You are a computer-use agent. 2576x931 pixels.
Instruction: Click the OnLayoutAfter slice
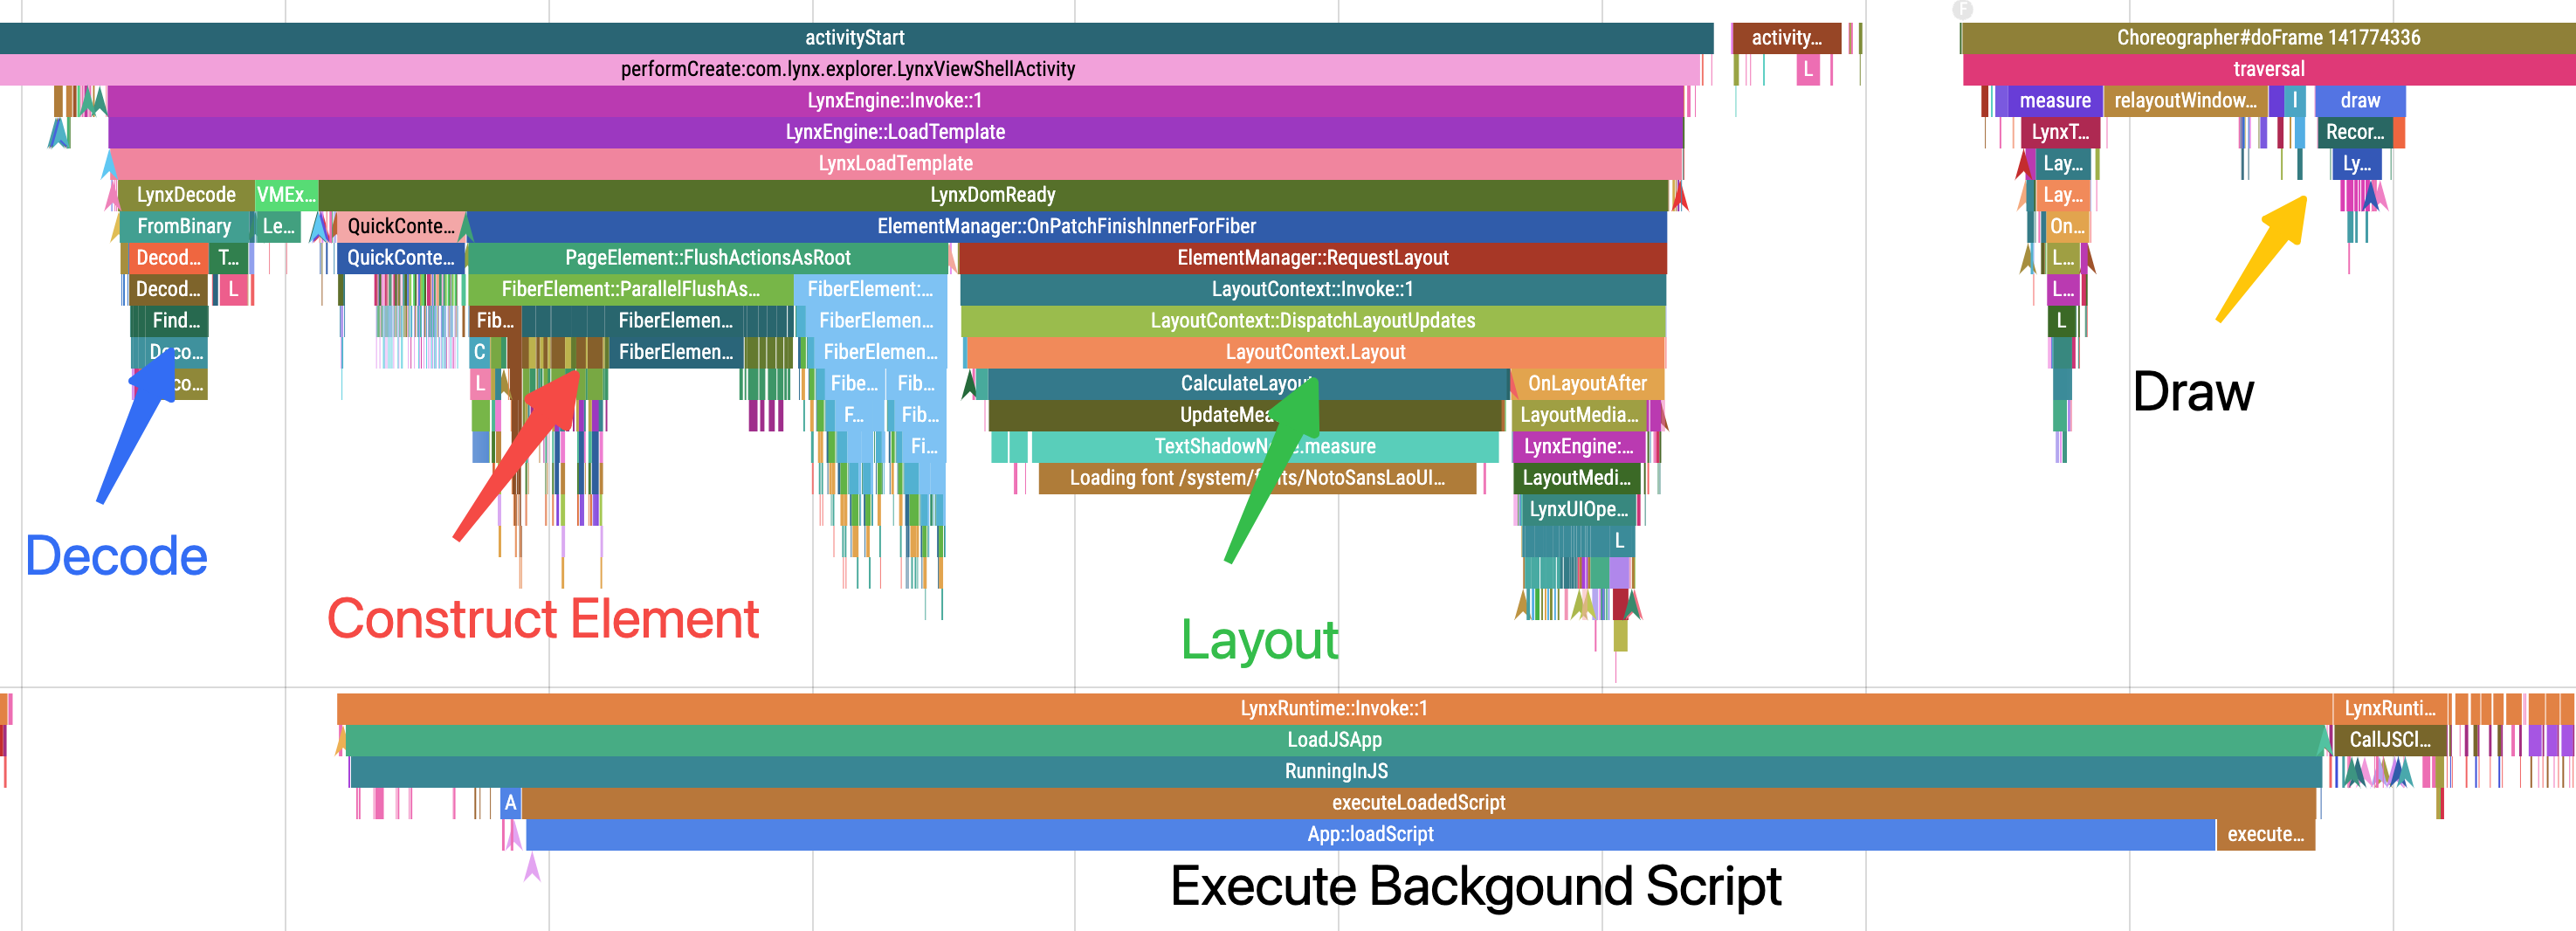pos(1587,383)
